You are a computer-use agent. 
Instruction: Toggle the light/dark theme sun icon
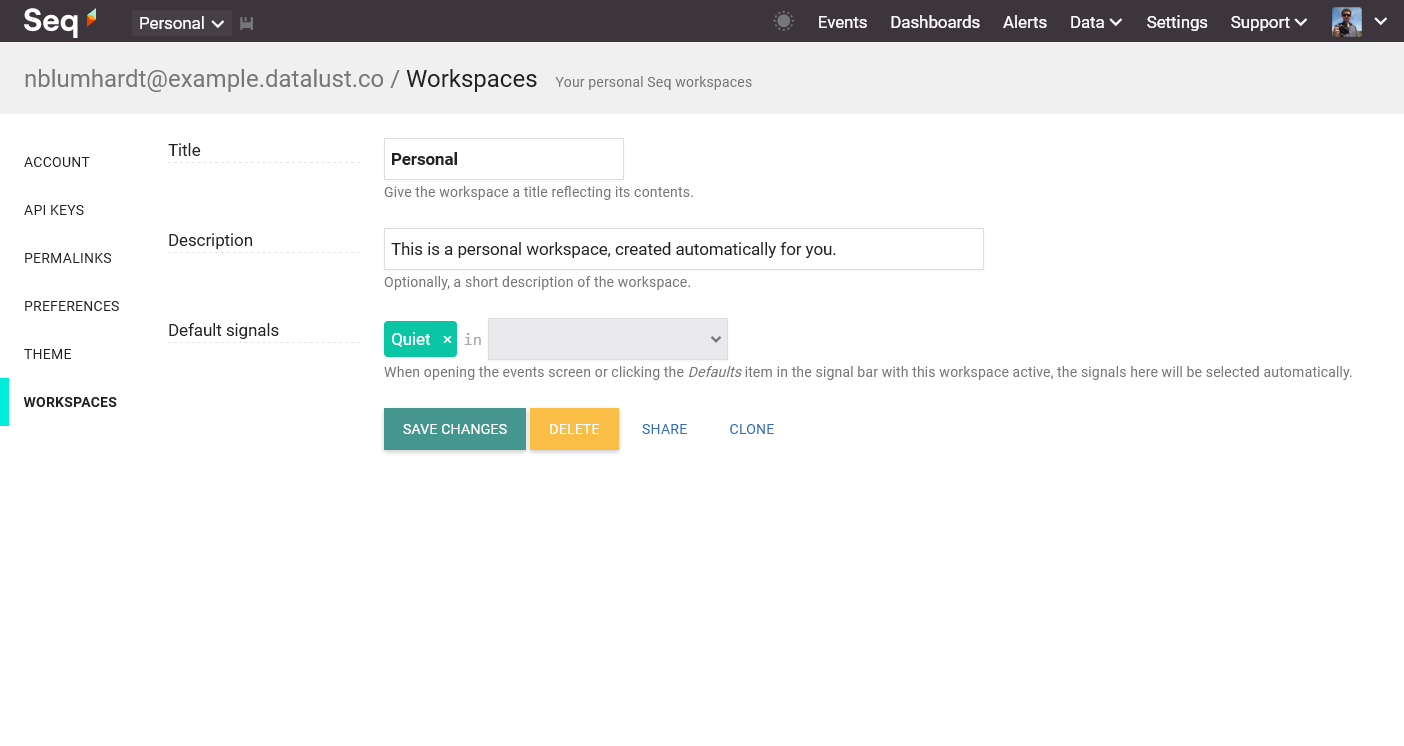(784, 21)
